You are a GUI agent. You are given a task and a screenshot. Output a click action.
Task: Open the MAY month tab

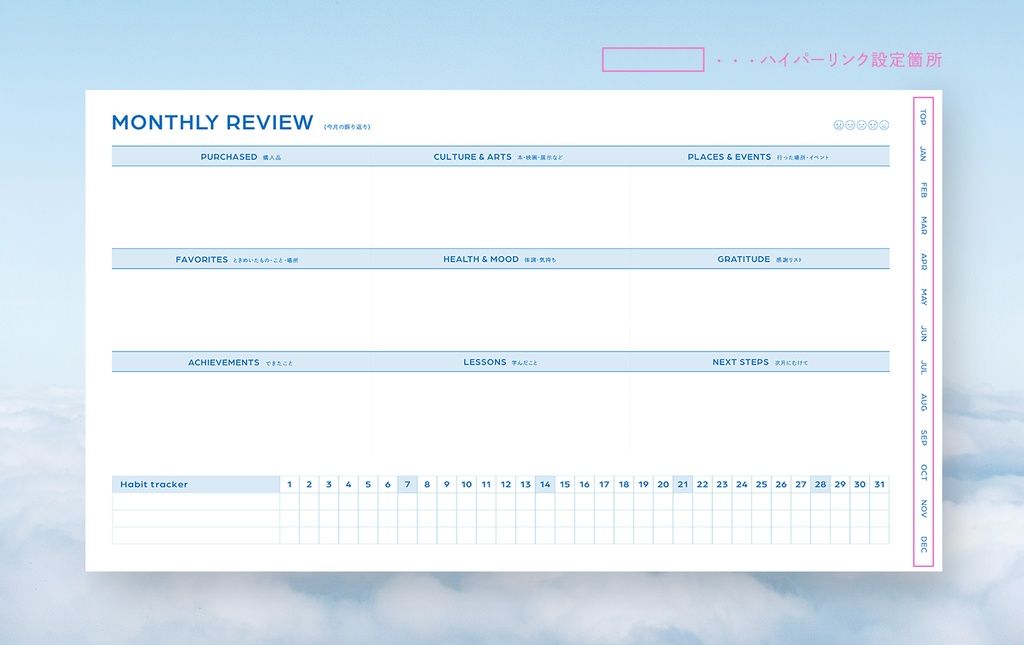tap(923, 297)
